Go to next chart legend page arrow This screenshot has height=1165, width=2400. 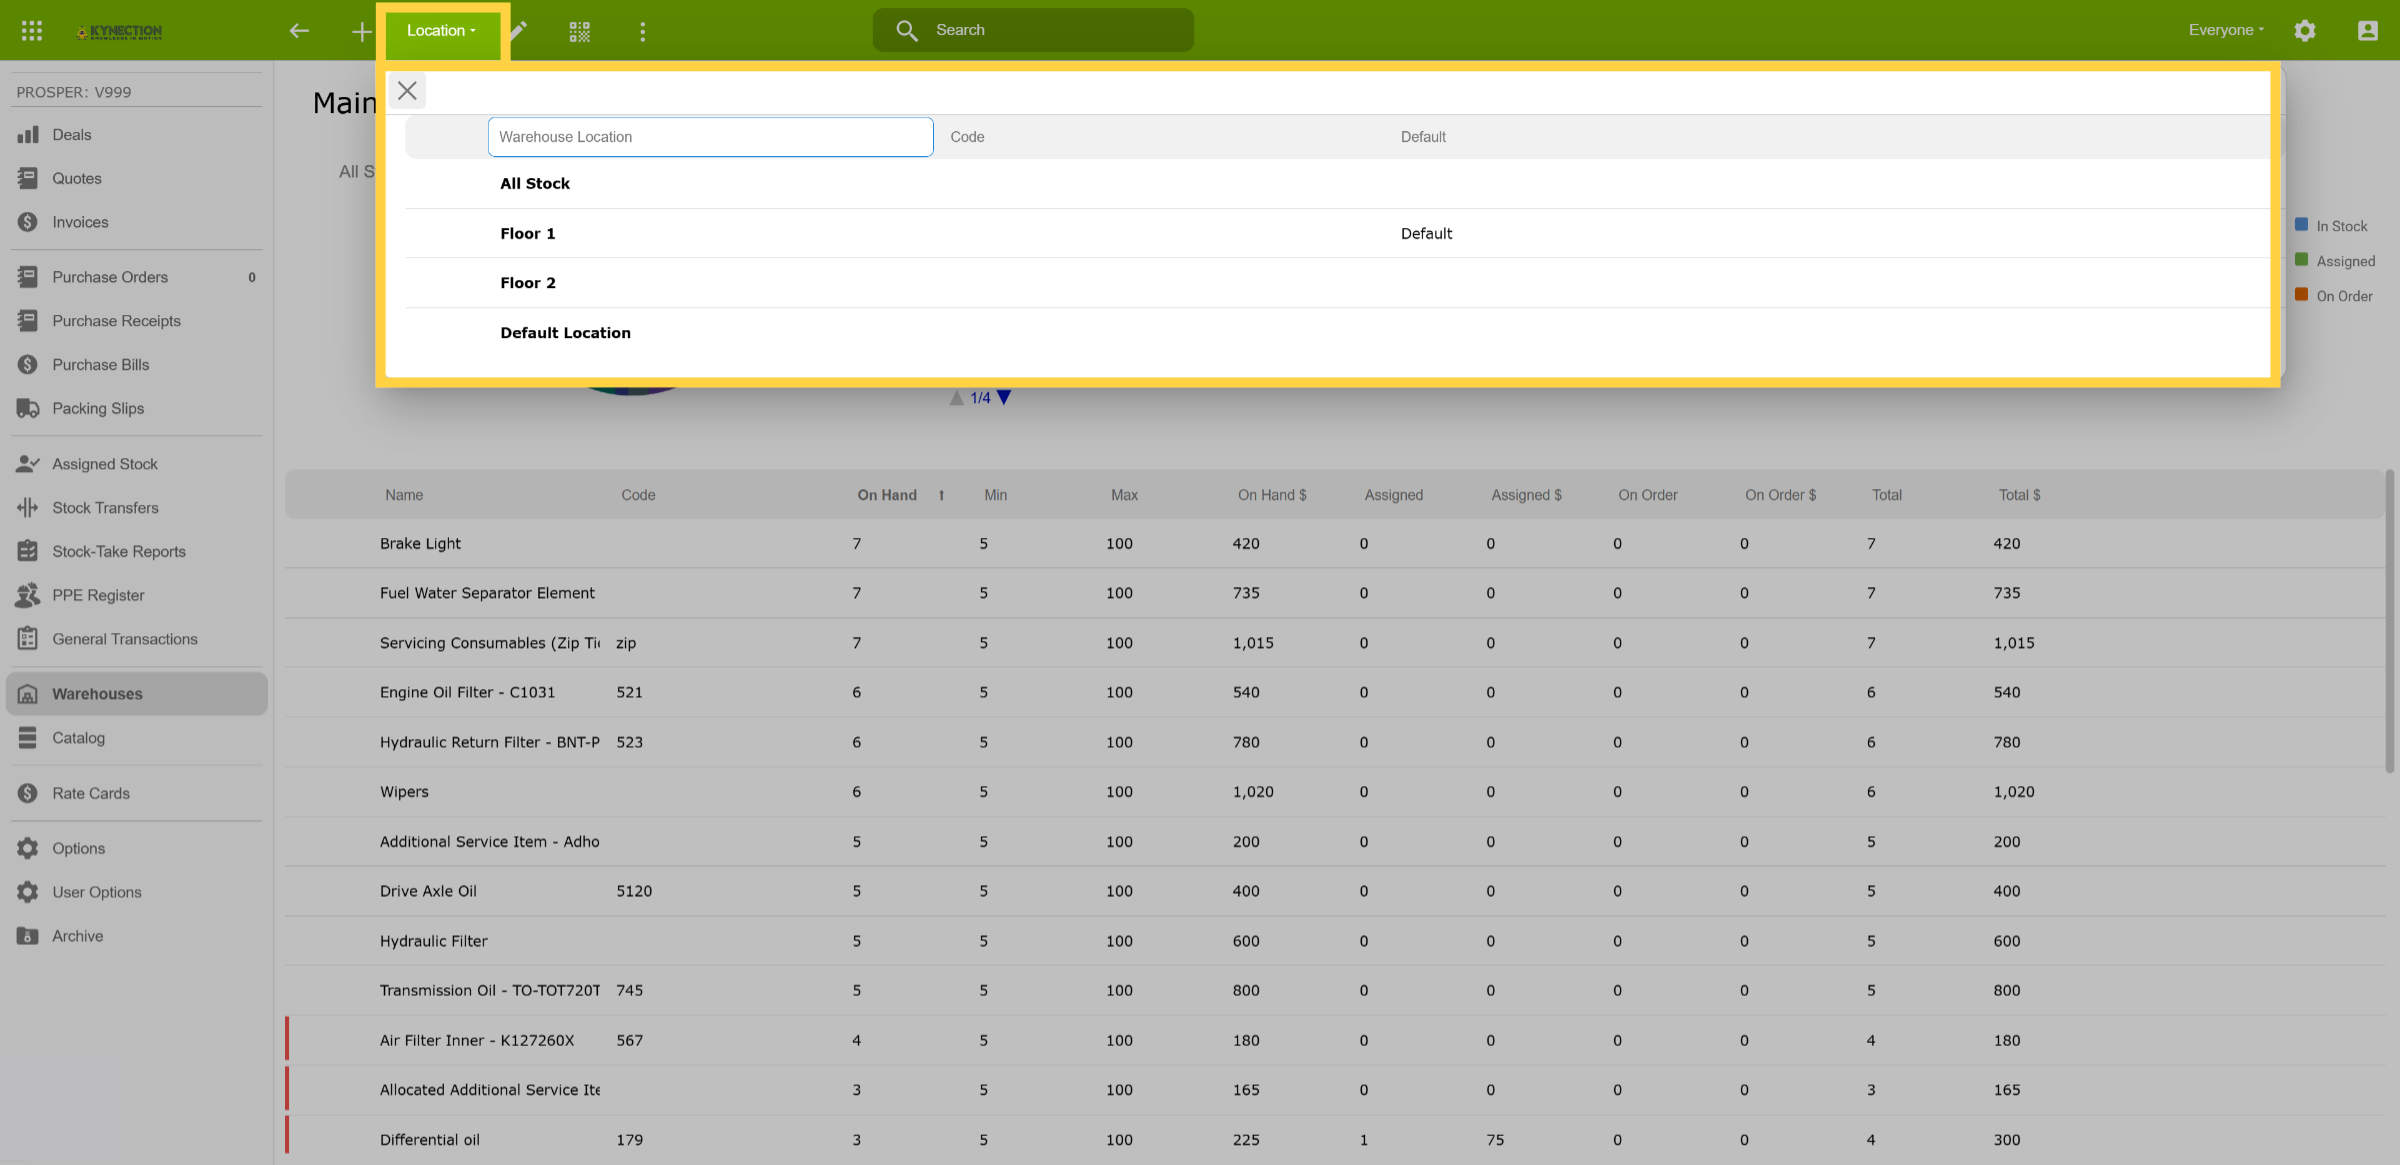1004,398
